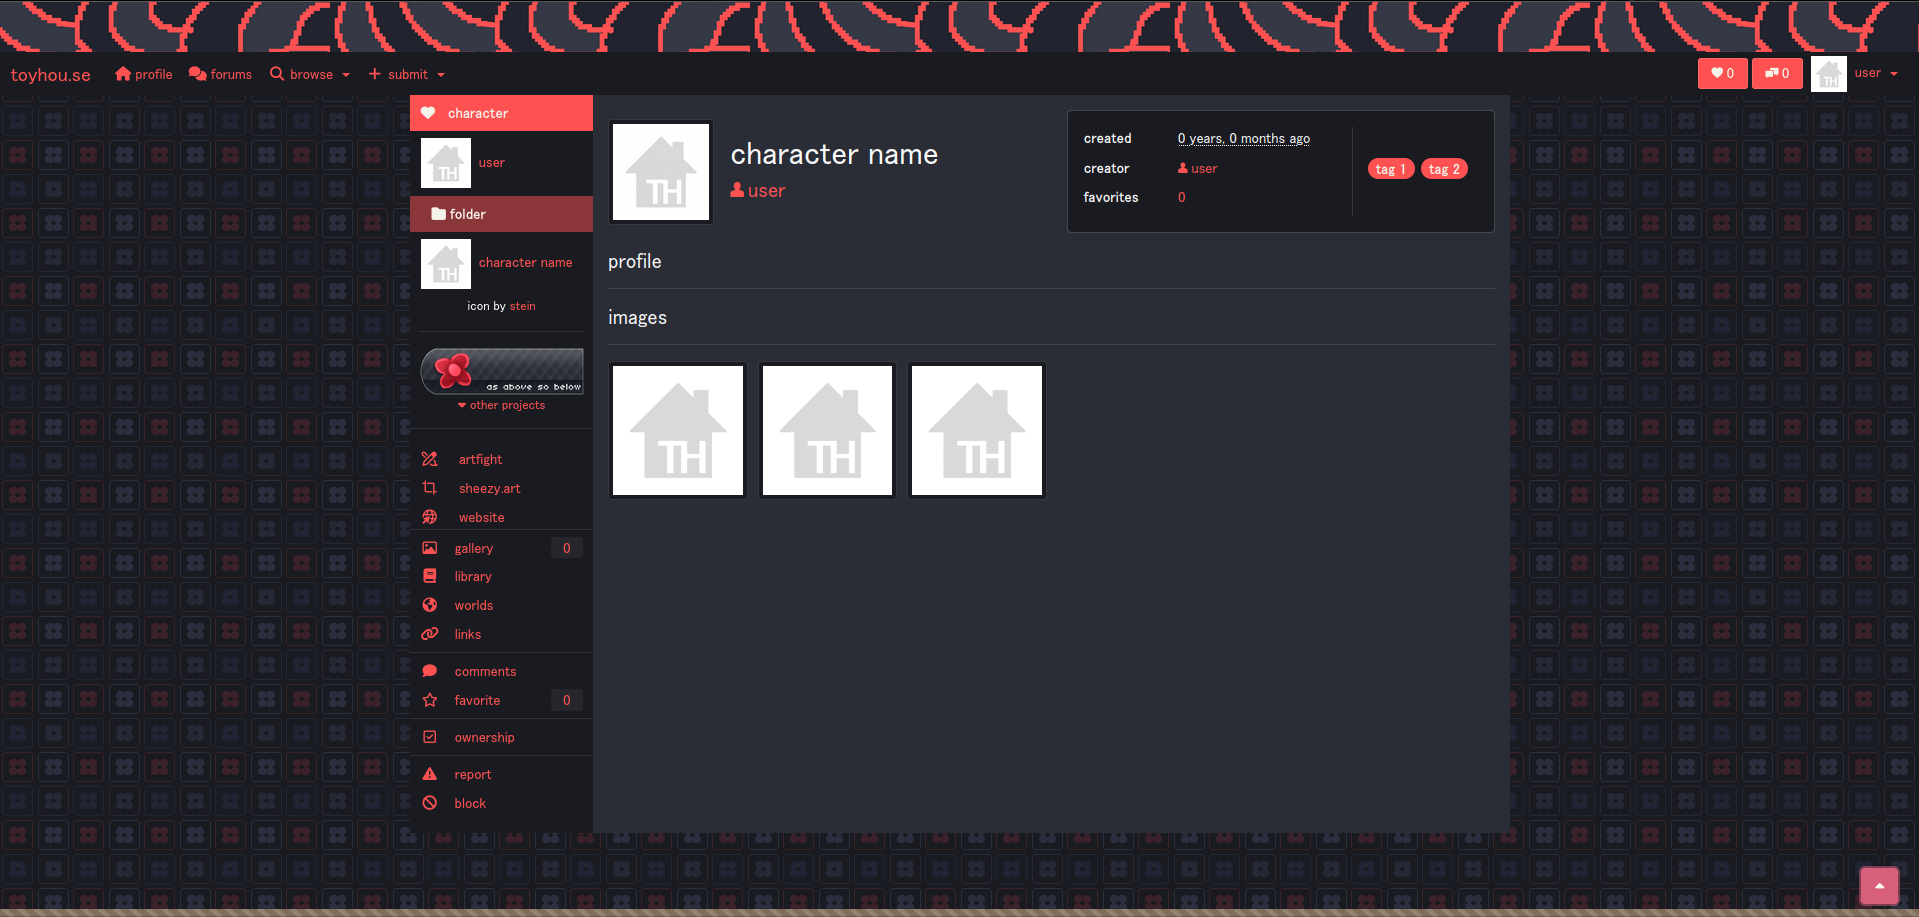Viewport: 1919px width, 917px height.
Task: Open the forums page
Action: pos(220,73)
